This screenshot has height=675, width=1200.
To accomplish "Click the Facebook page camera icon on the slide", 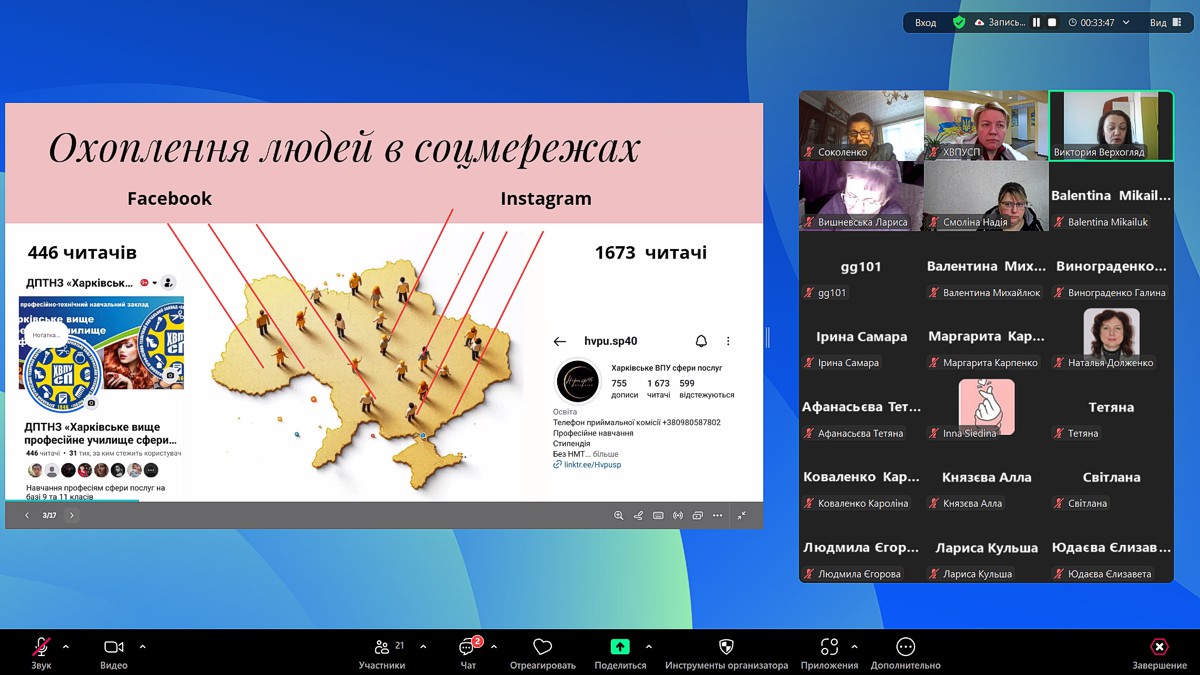I will pyautogui.click(x=92, y=403).
